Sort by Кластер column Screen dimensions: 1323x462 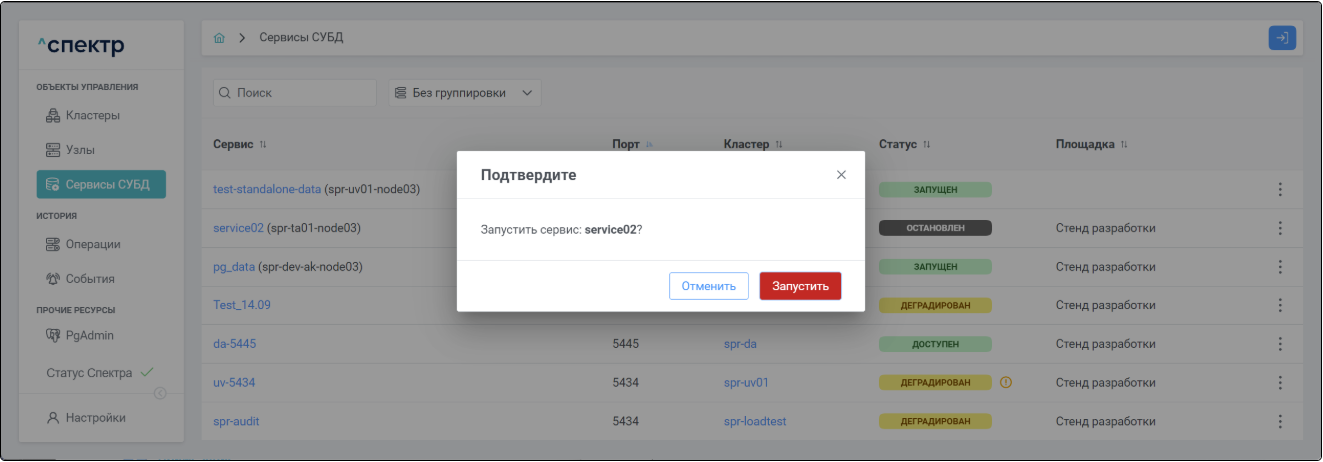pyautogui.click(x=778, y=145)
